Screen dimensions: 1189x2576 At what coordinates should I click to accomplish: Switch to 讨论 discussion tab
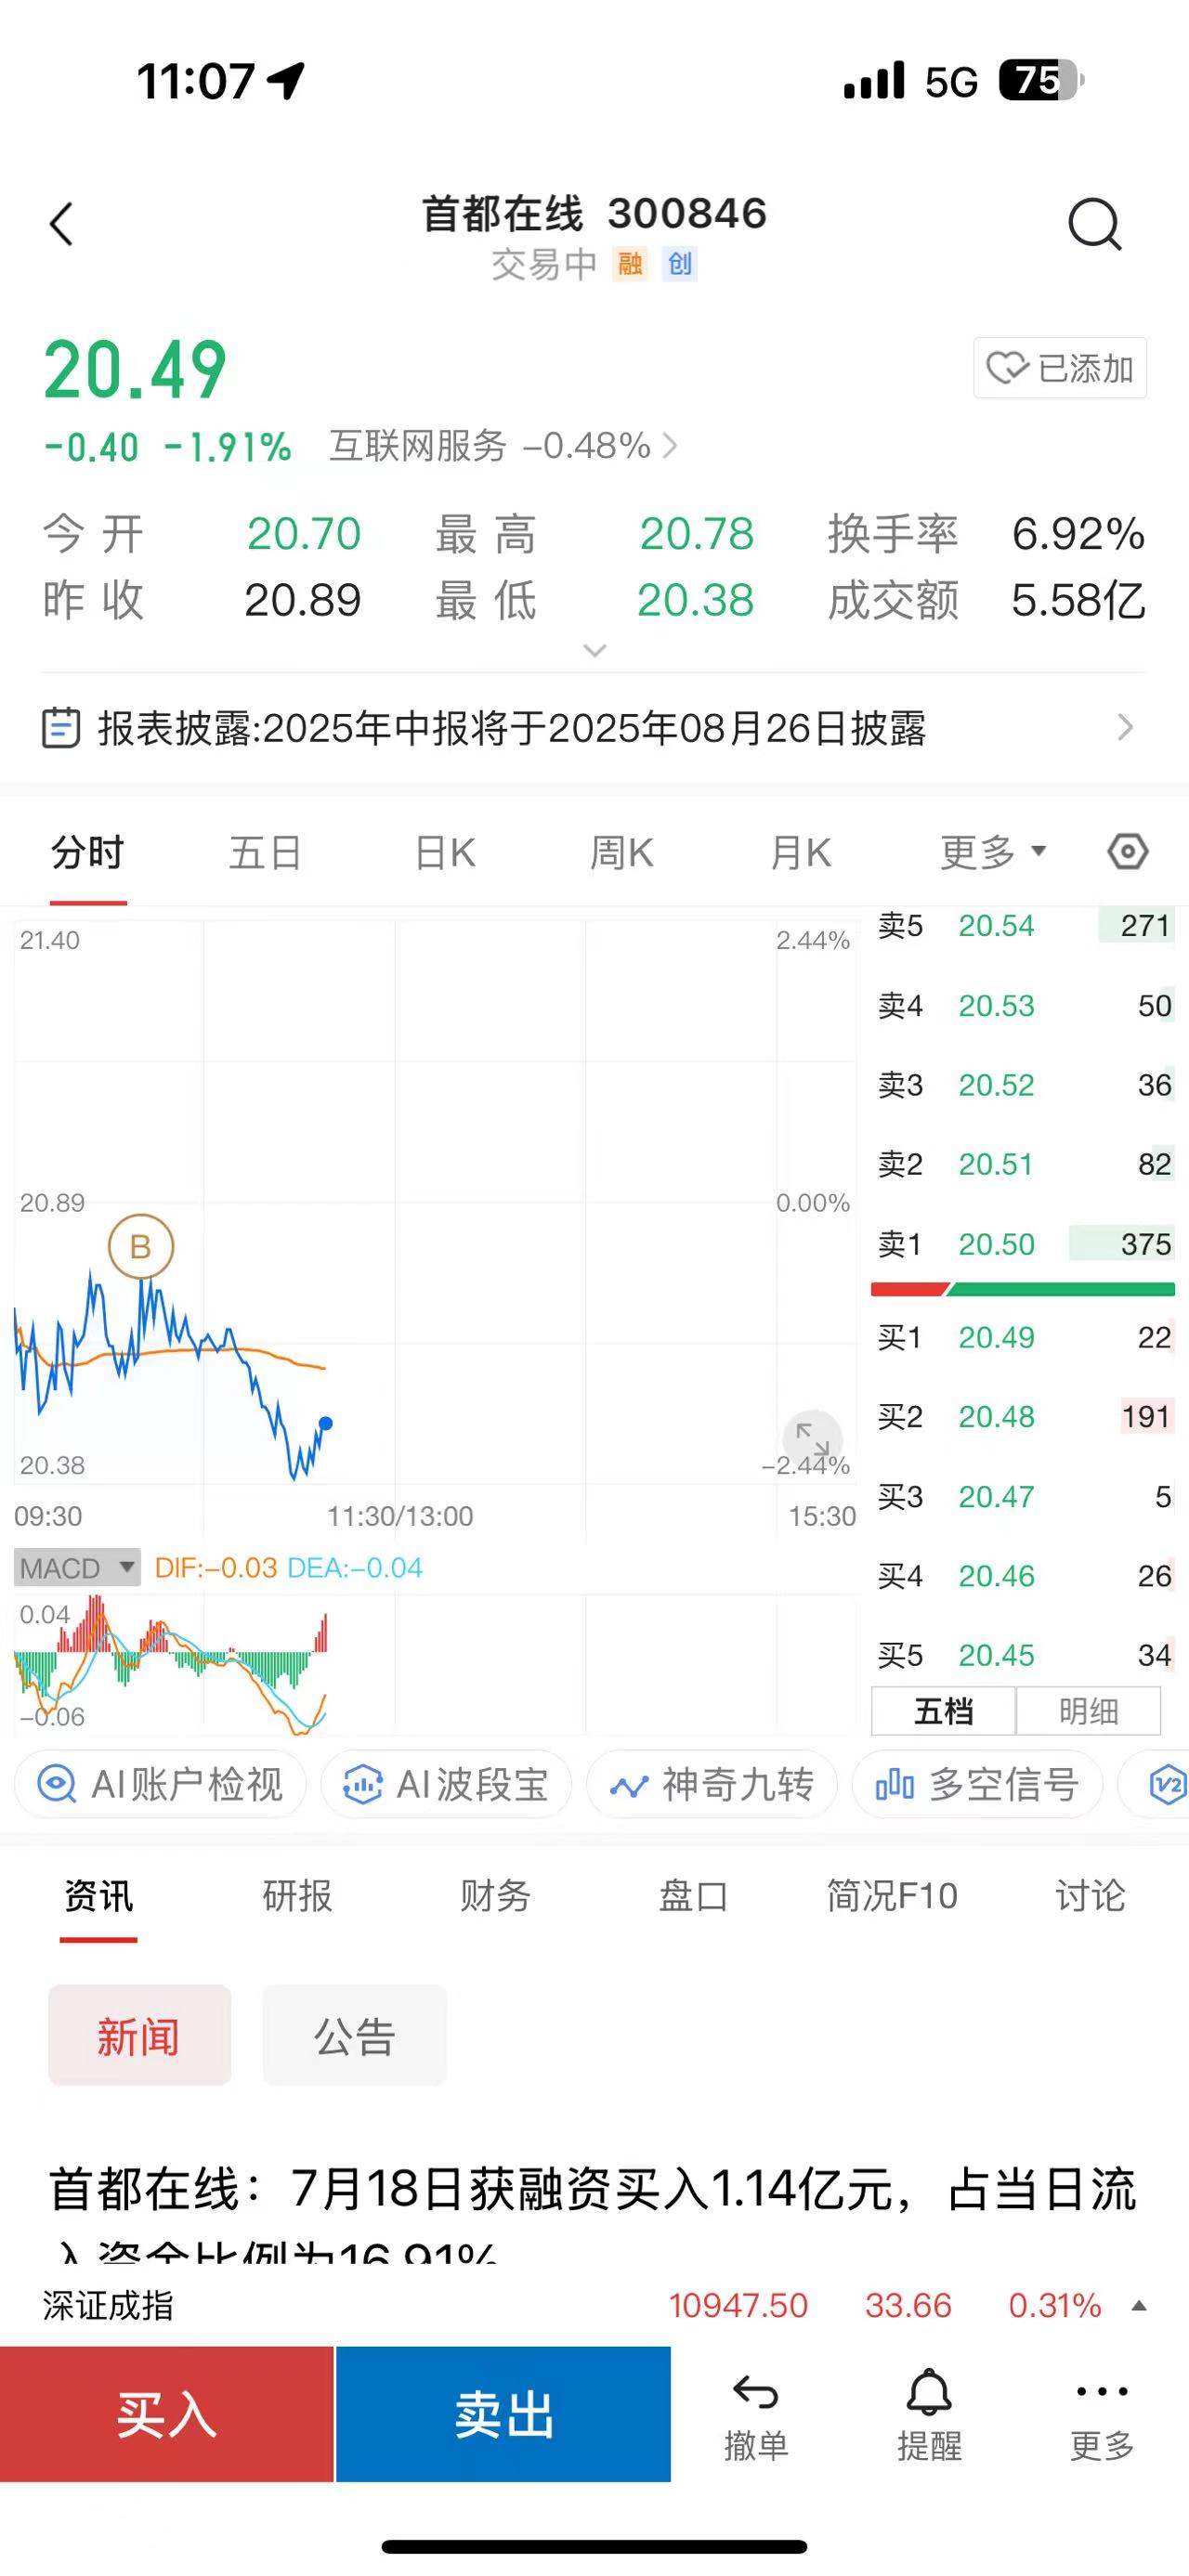(1090, 1896)
